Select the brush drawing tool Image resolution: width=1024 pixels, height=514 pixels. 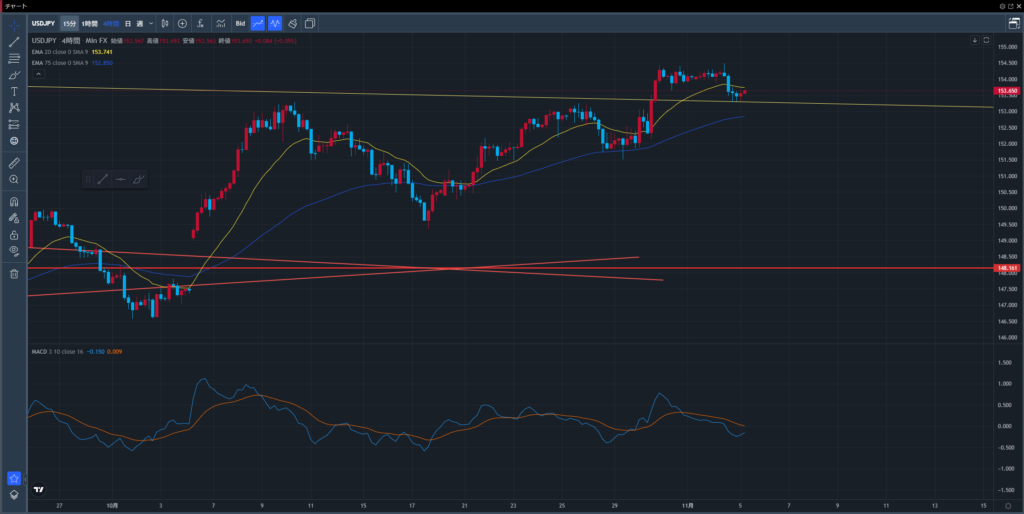pos(14,75)
